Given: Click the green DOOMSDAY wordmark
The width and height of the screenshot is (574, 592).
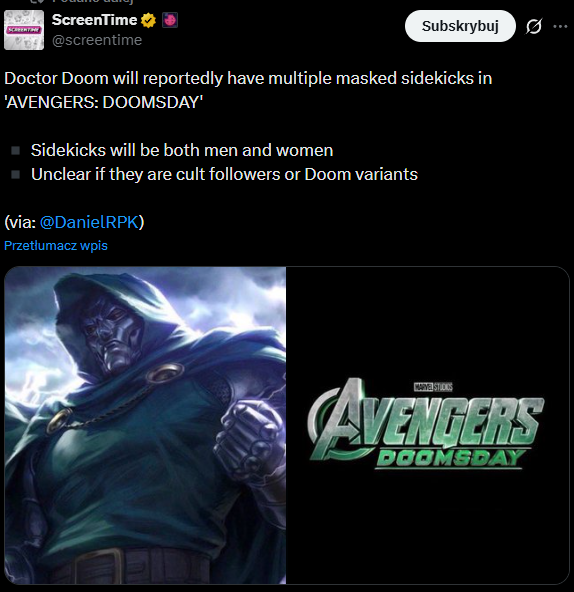Looking at the screenshot, I should 451,458.
